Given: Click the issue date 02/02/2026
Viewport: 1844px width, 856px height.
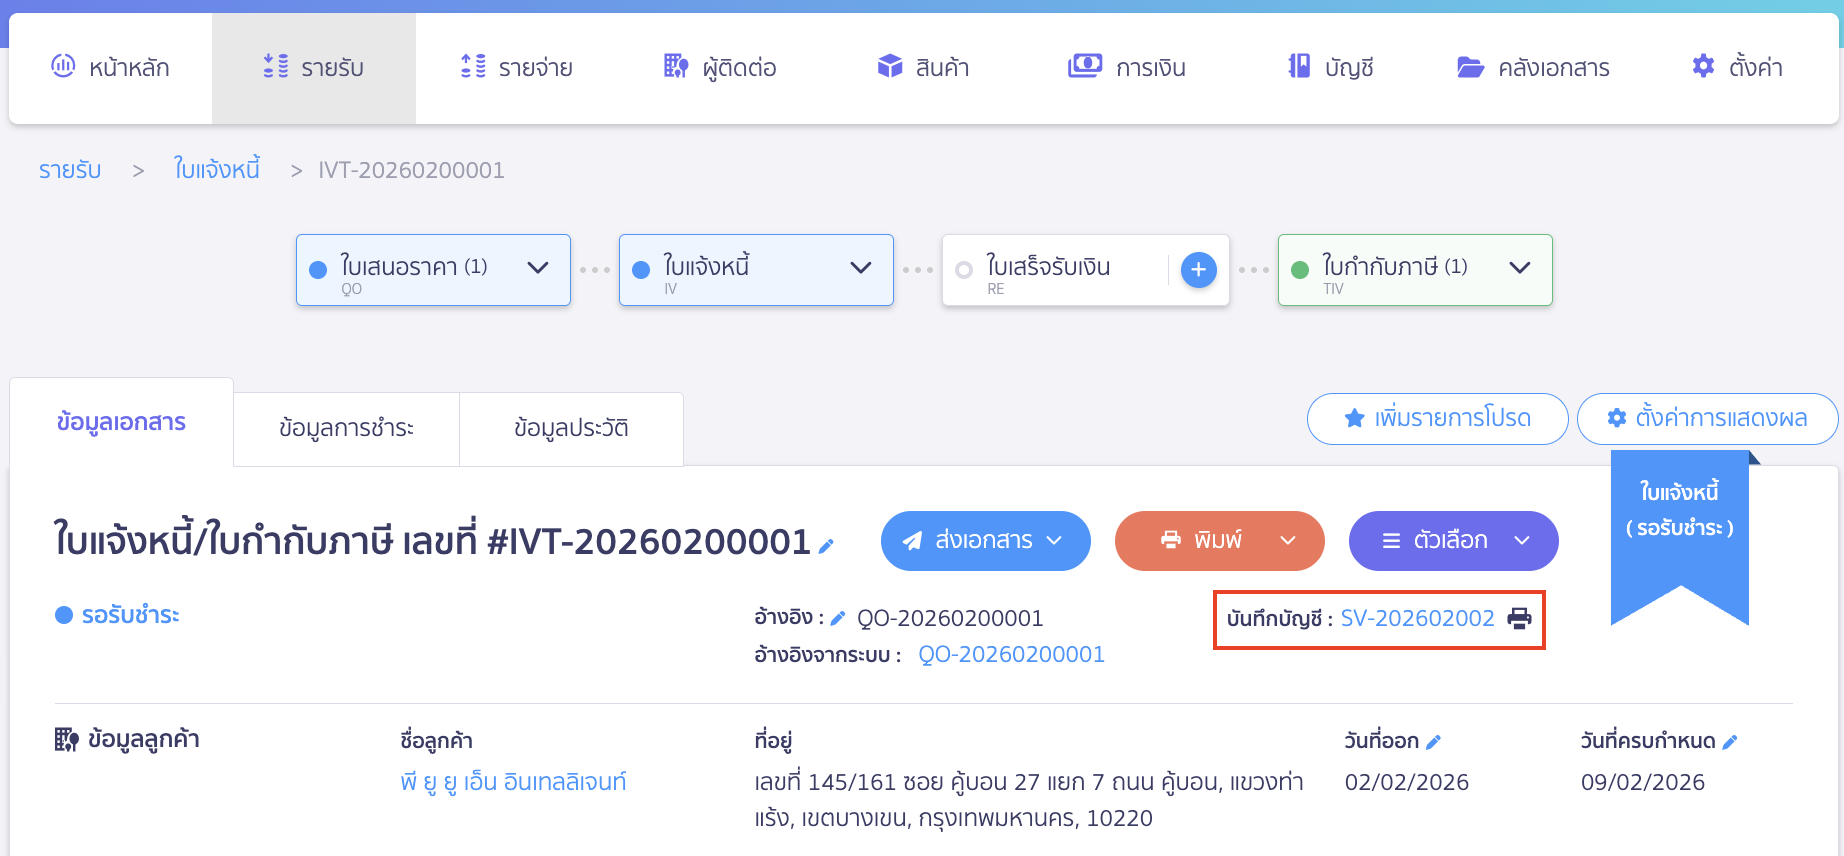Looking at the screenshot, I should (1406, 782).
